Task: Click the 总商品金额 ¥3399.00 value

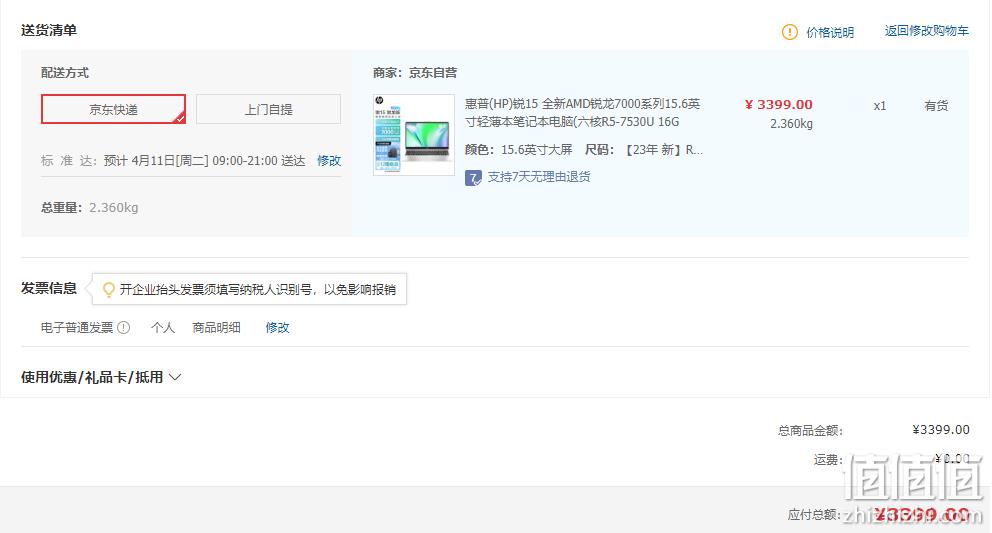Action: click(941, 430)
